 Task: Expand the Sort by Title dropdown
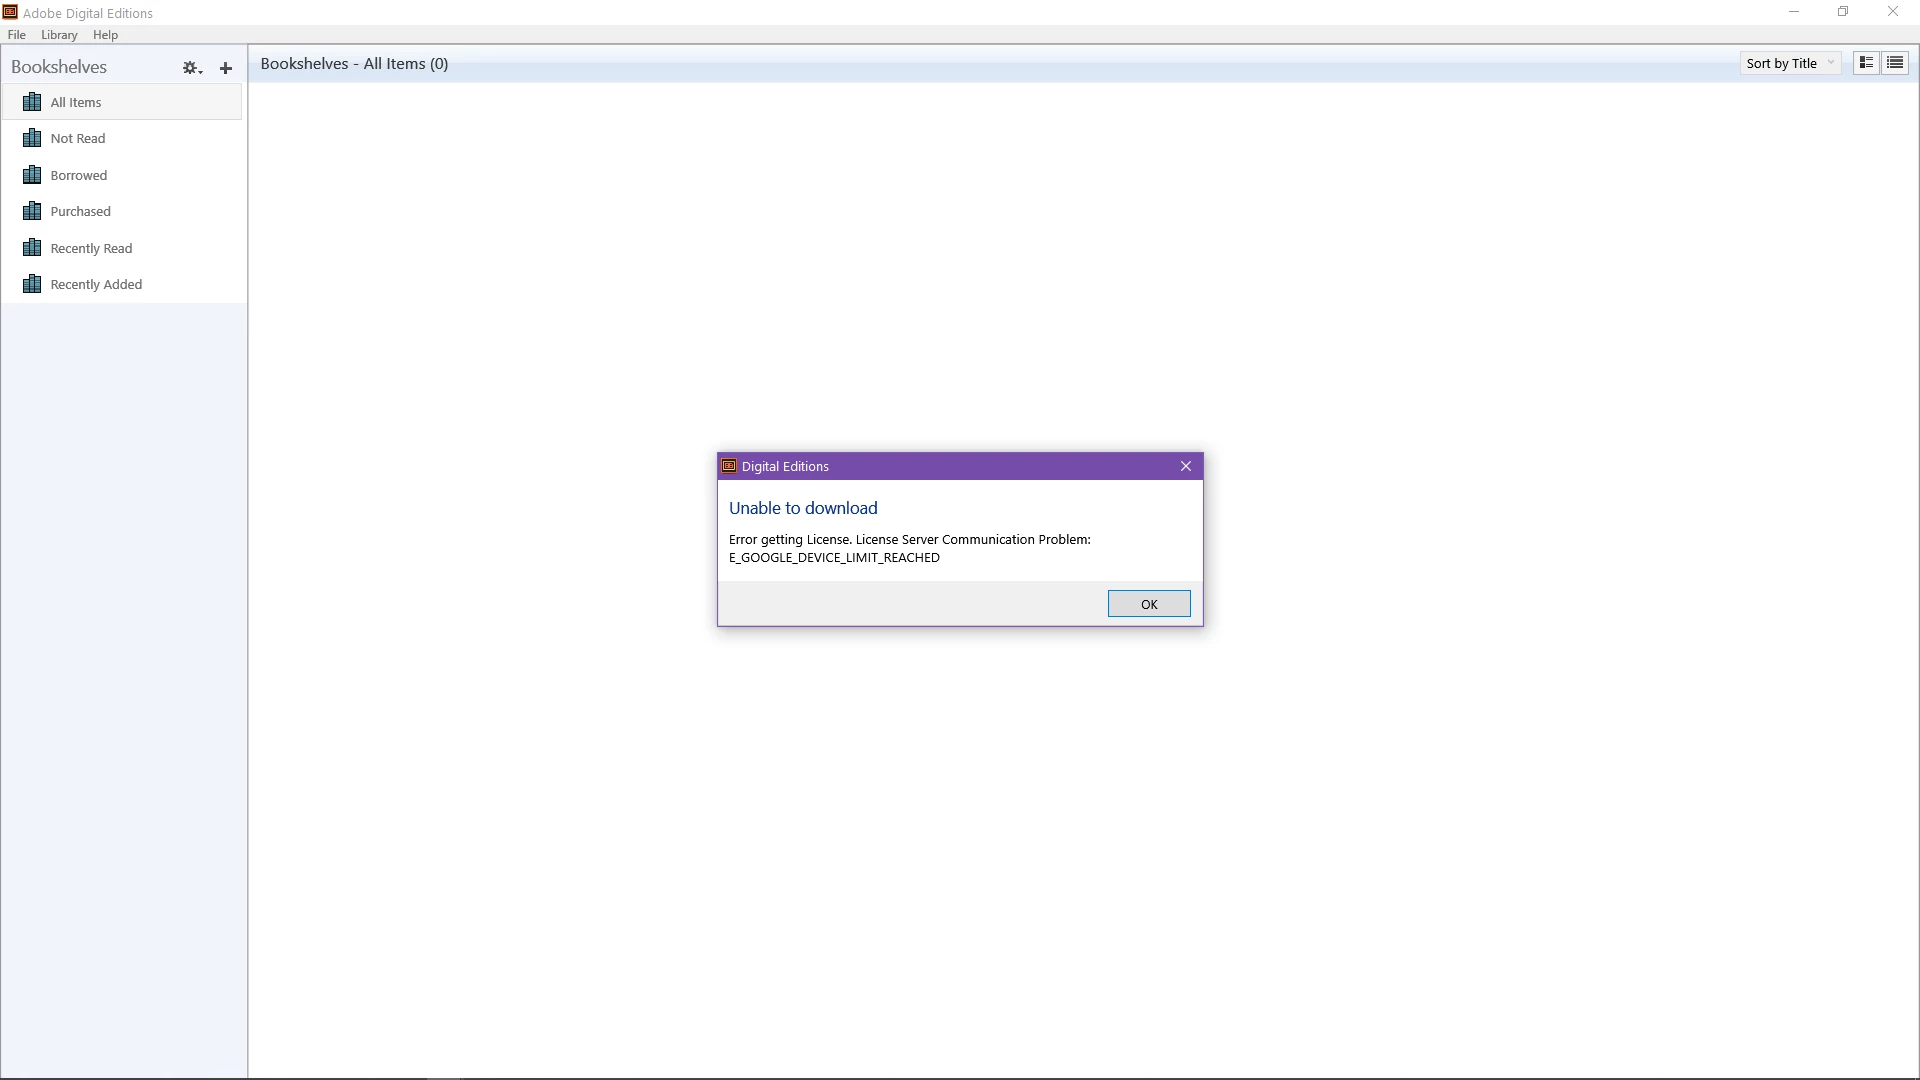pyautogui.click(x=1790, y=63)
